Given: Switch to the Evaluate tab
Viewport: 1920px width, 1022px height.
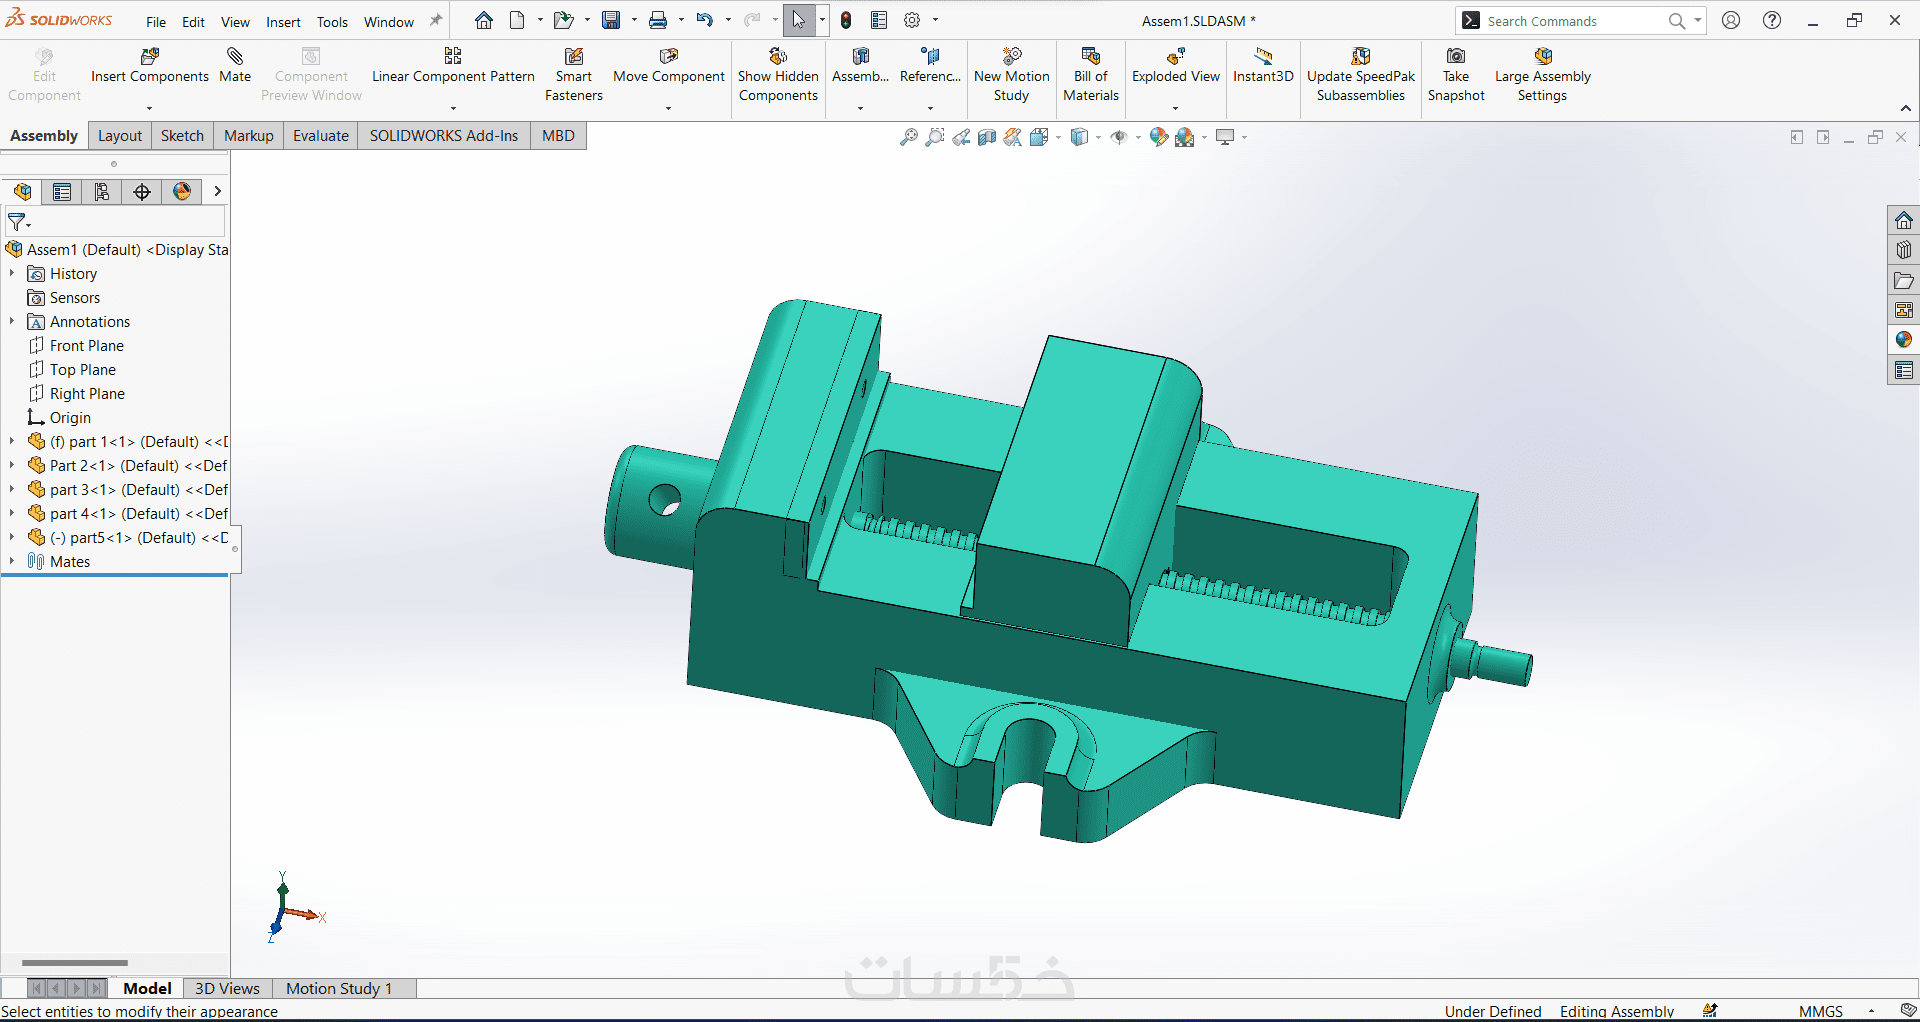Looking at the screenshot, I should point(321,136).
